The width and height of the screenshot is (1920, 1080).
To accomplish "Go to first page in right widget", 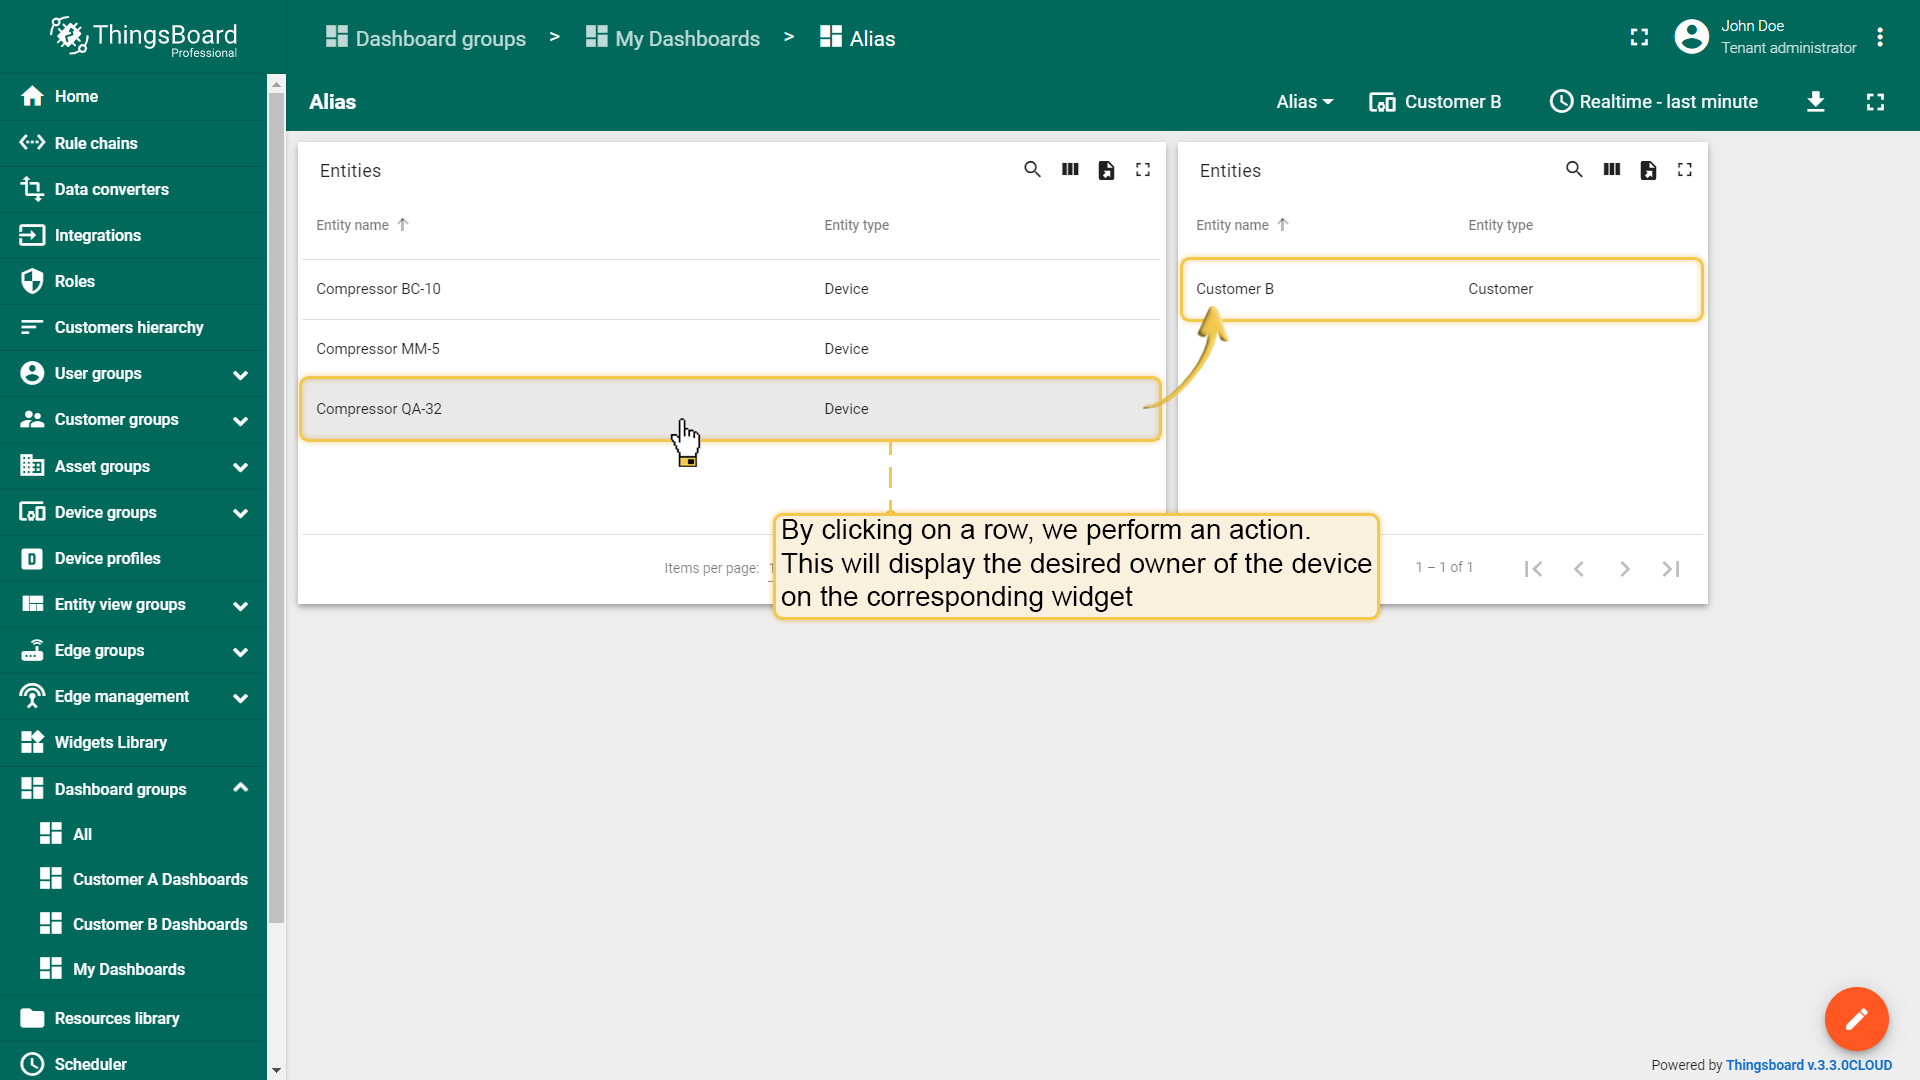I will [1533, 568].
